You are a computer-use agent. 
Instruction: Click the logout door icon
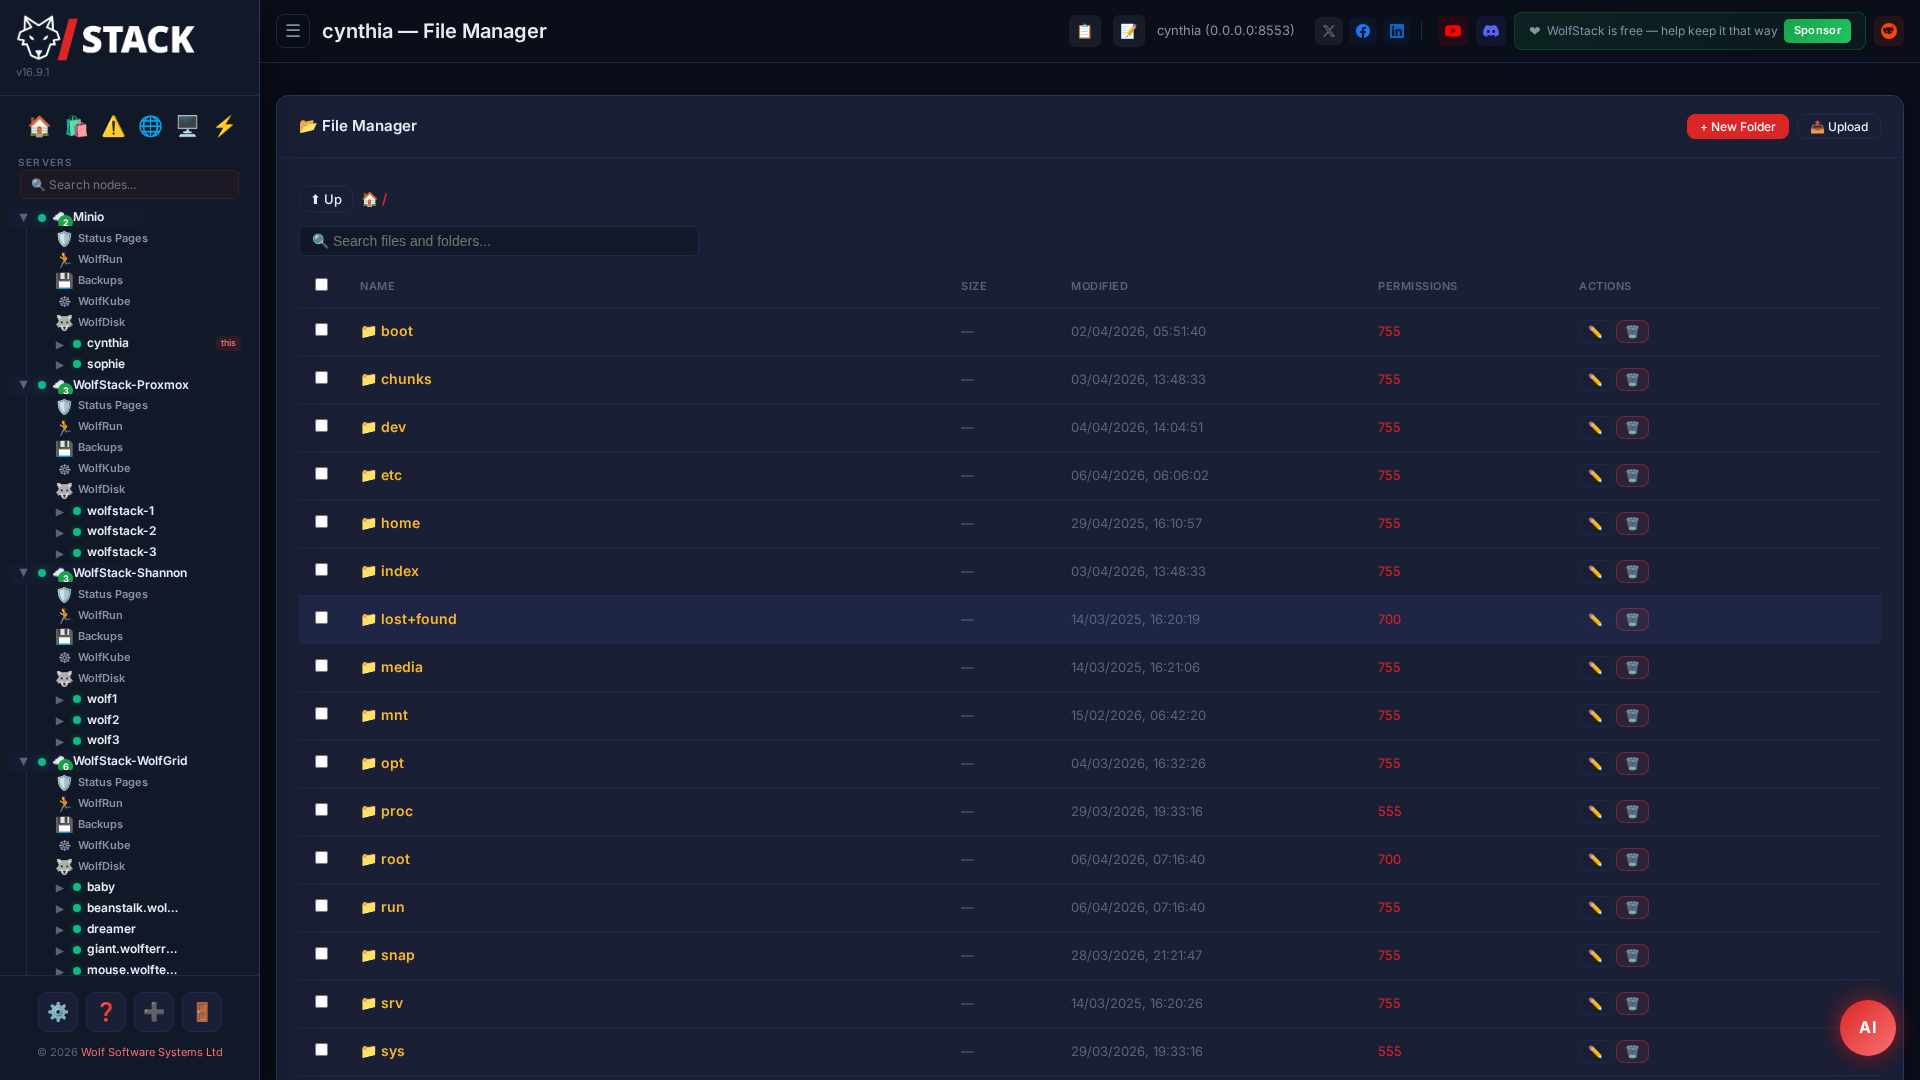point(202,1012)
